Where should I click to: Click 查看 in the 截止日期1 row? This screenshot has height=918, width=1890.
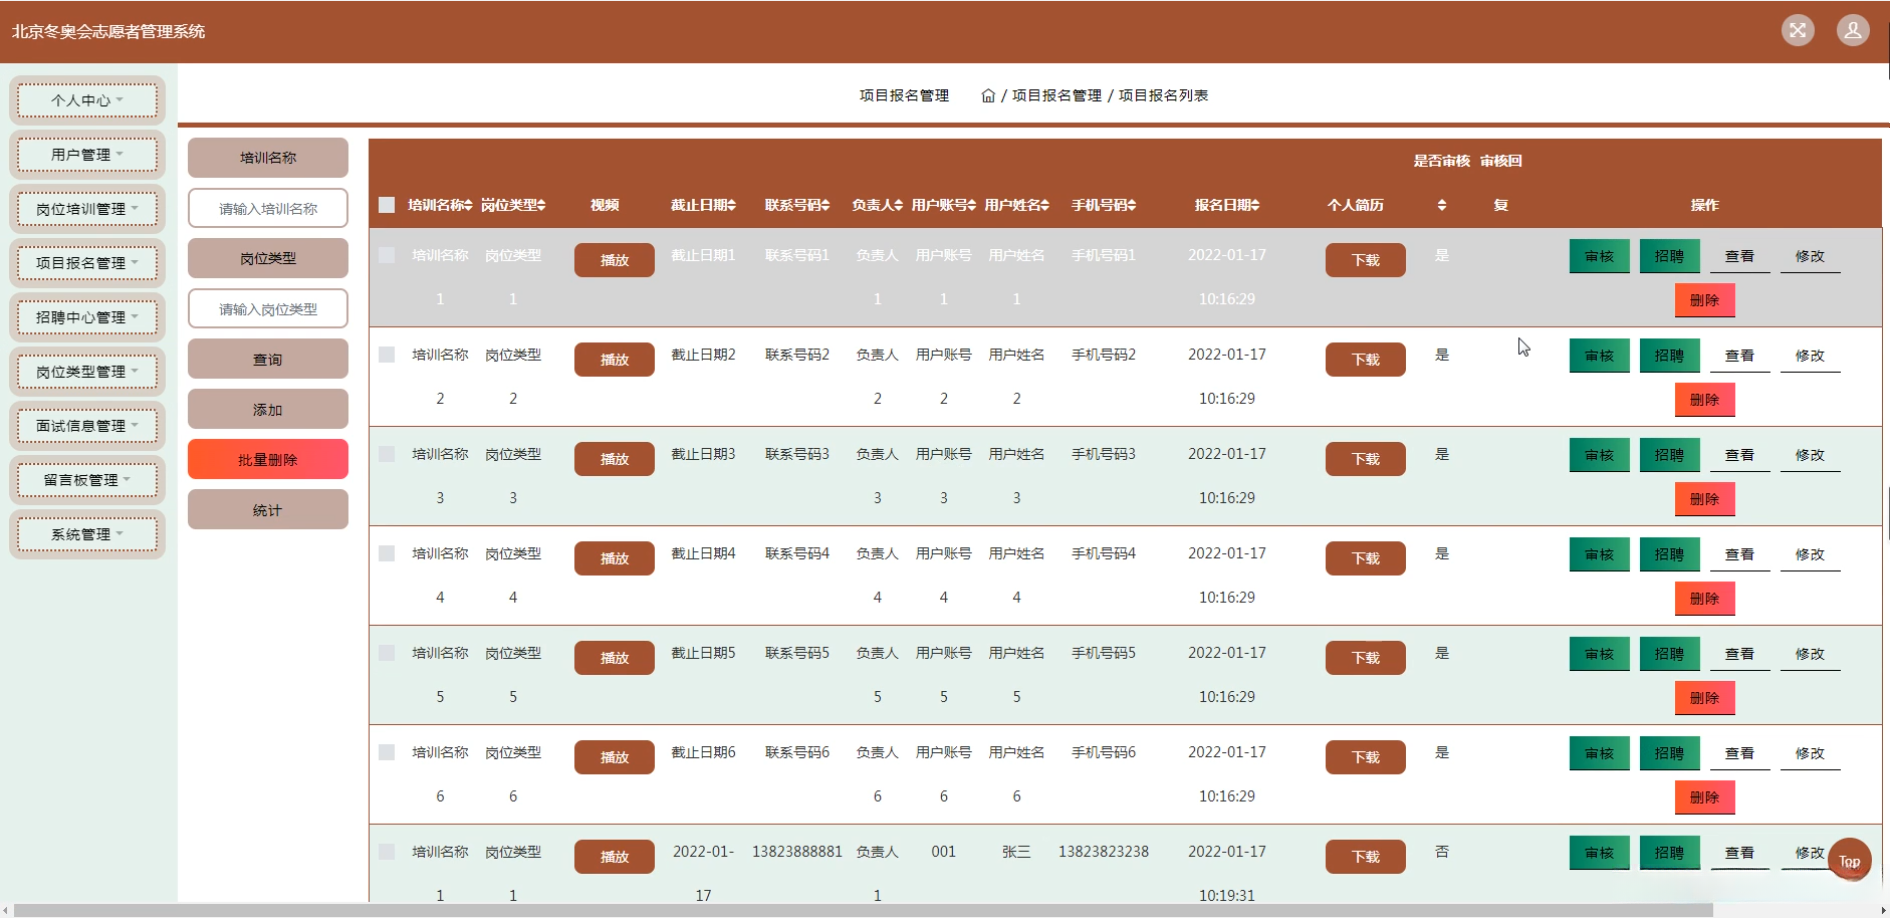1739,256
